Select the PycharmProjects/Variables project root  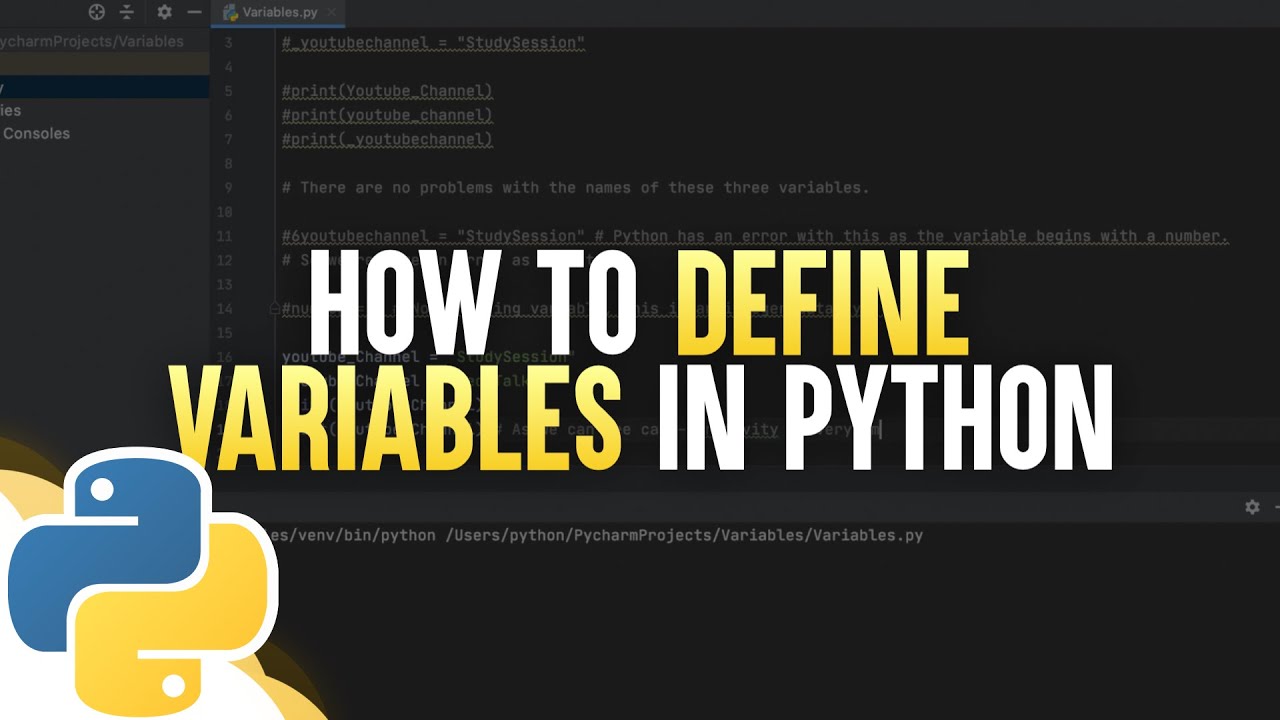[x=92, y=41]
